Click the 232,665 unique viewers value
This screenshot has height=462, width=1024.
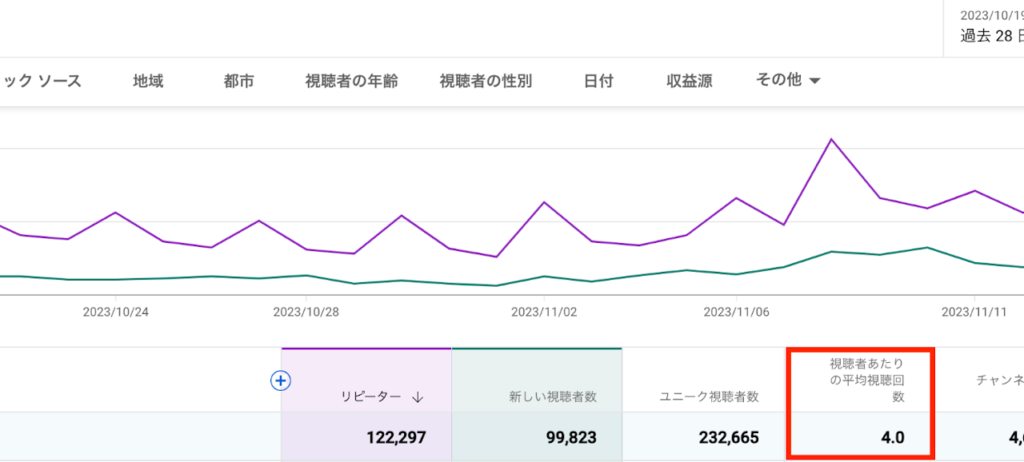725,437
